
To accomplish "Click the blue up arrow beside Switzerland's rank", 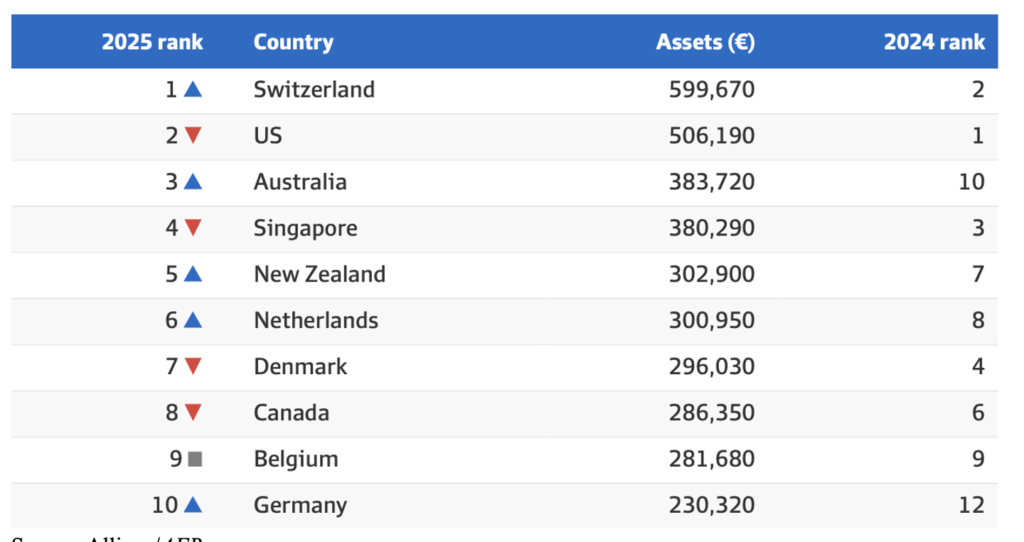I will click(x=193, y=90).
